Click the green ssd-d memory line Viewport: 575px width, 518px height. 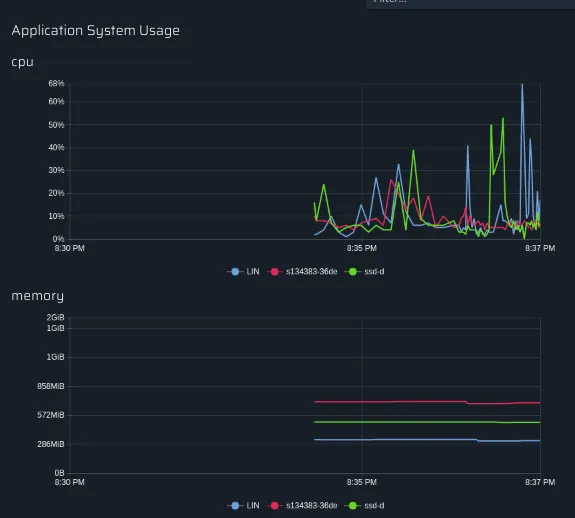427,422
